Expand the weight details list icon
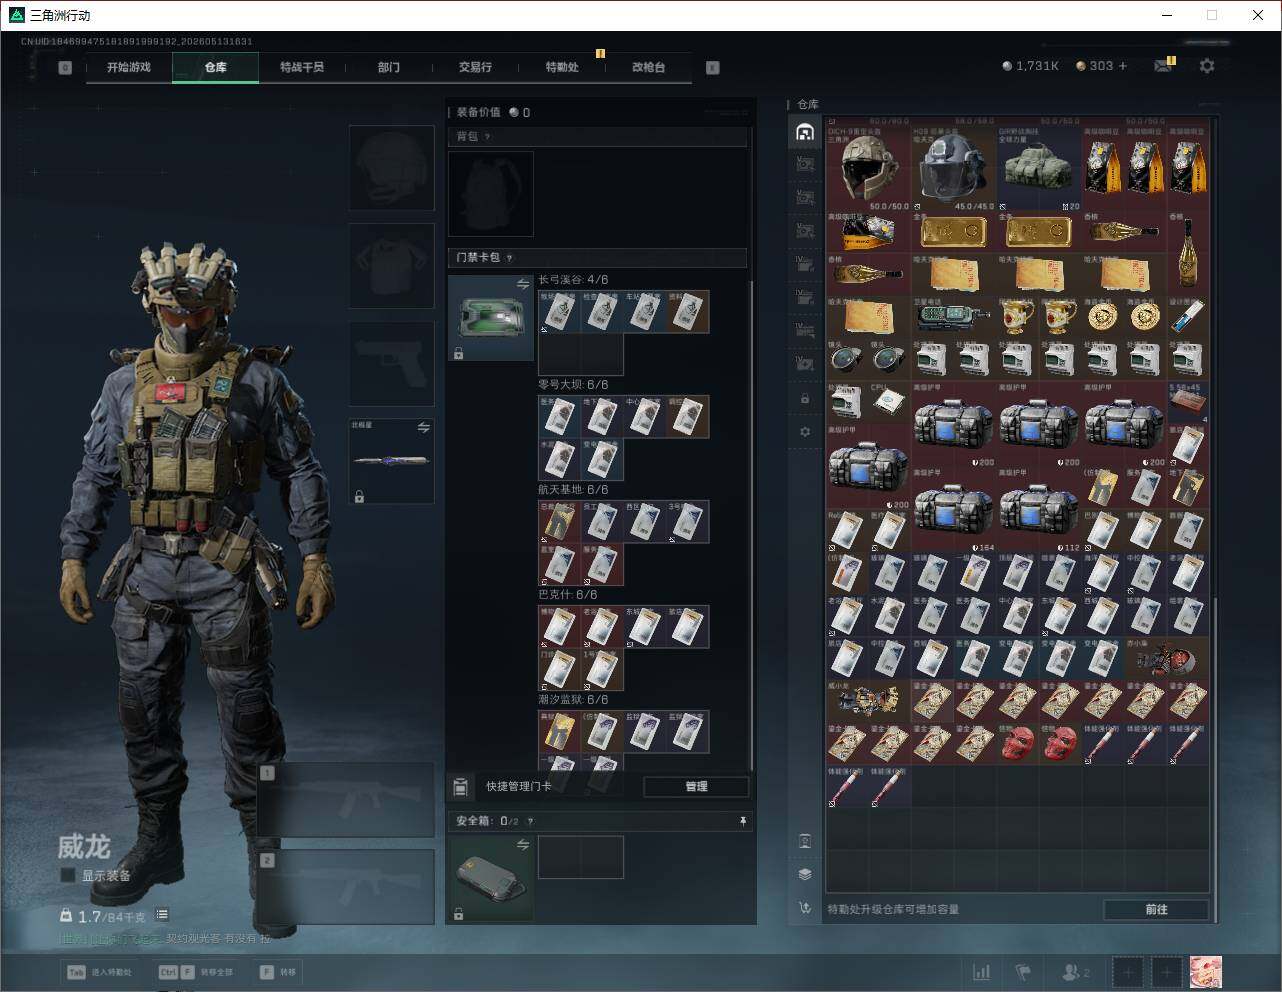Viewport: 1282px width, 992px height. (x=162, y=915)
